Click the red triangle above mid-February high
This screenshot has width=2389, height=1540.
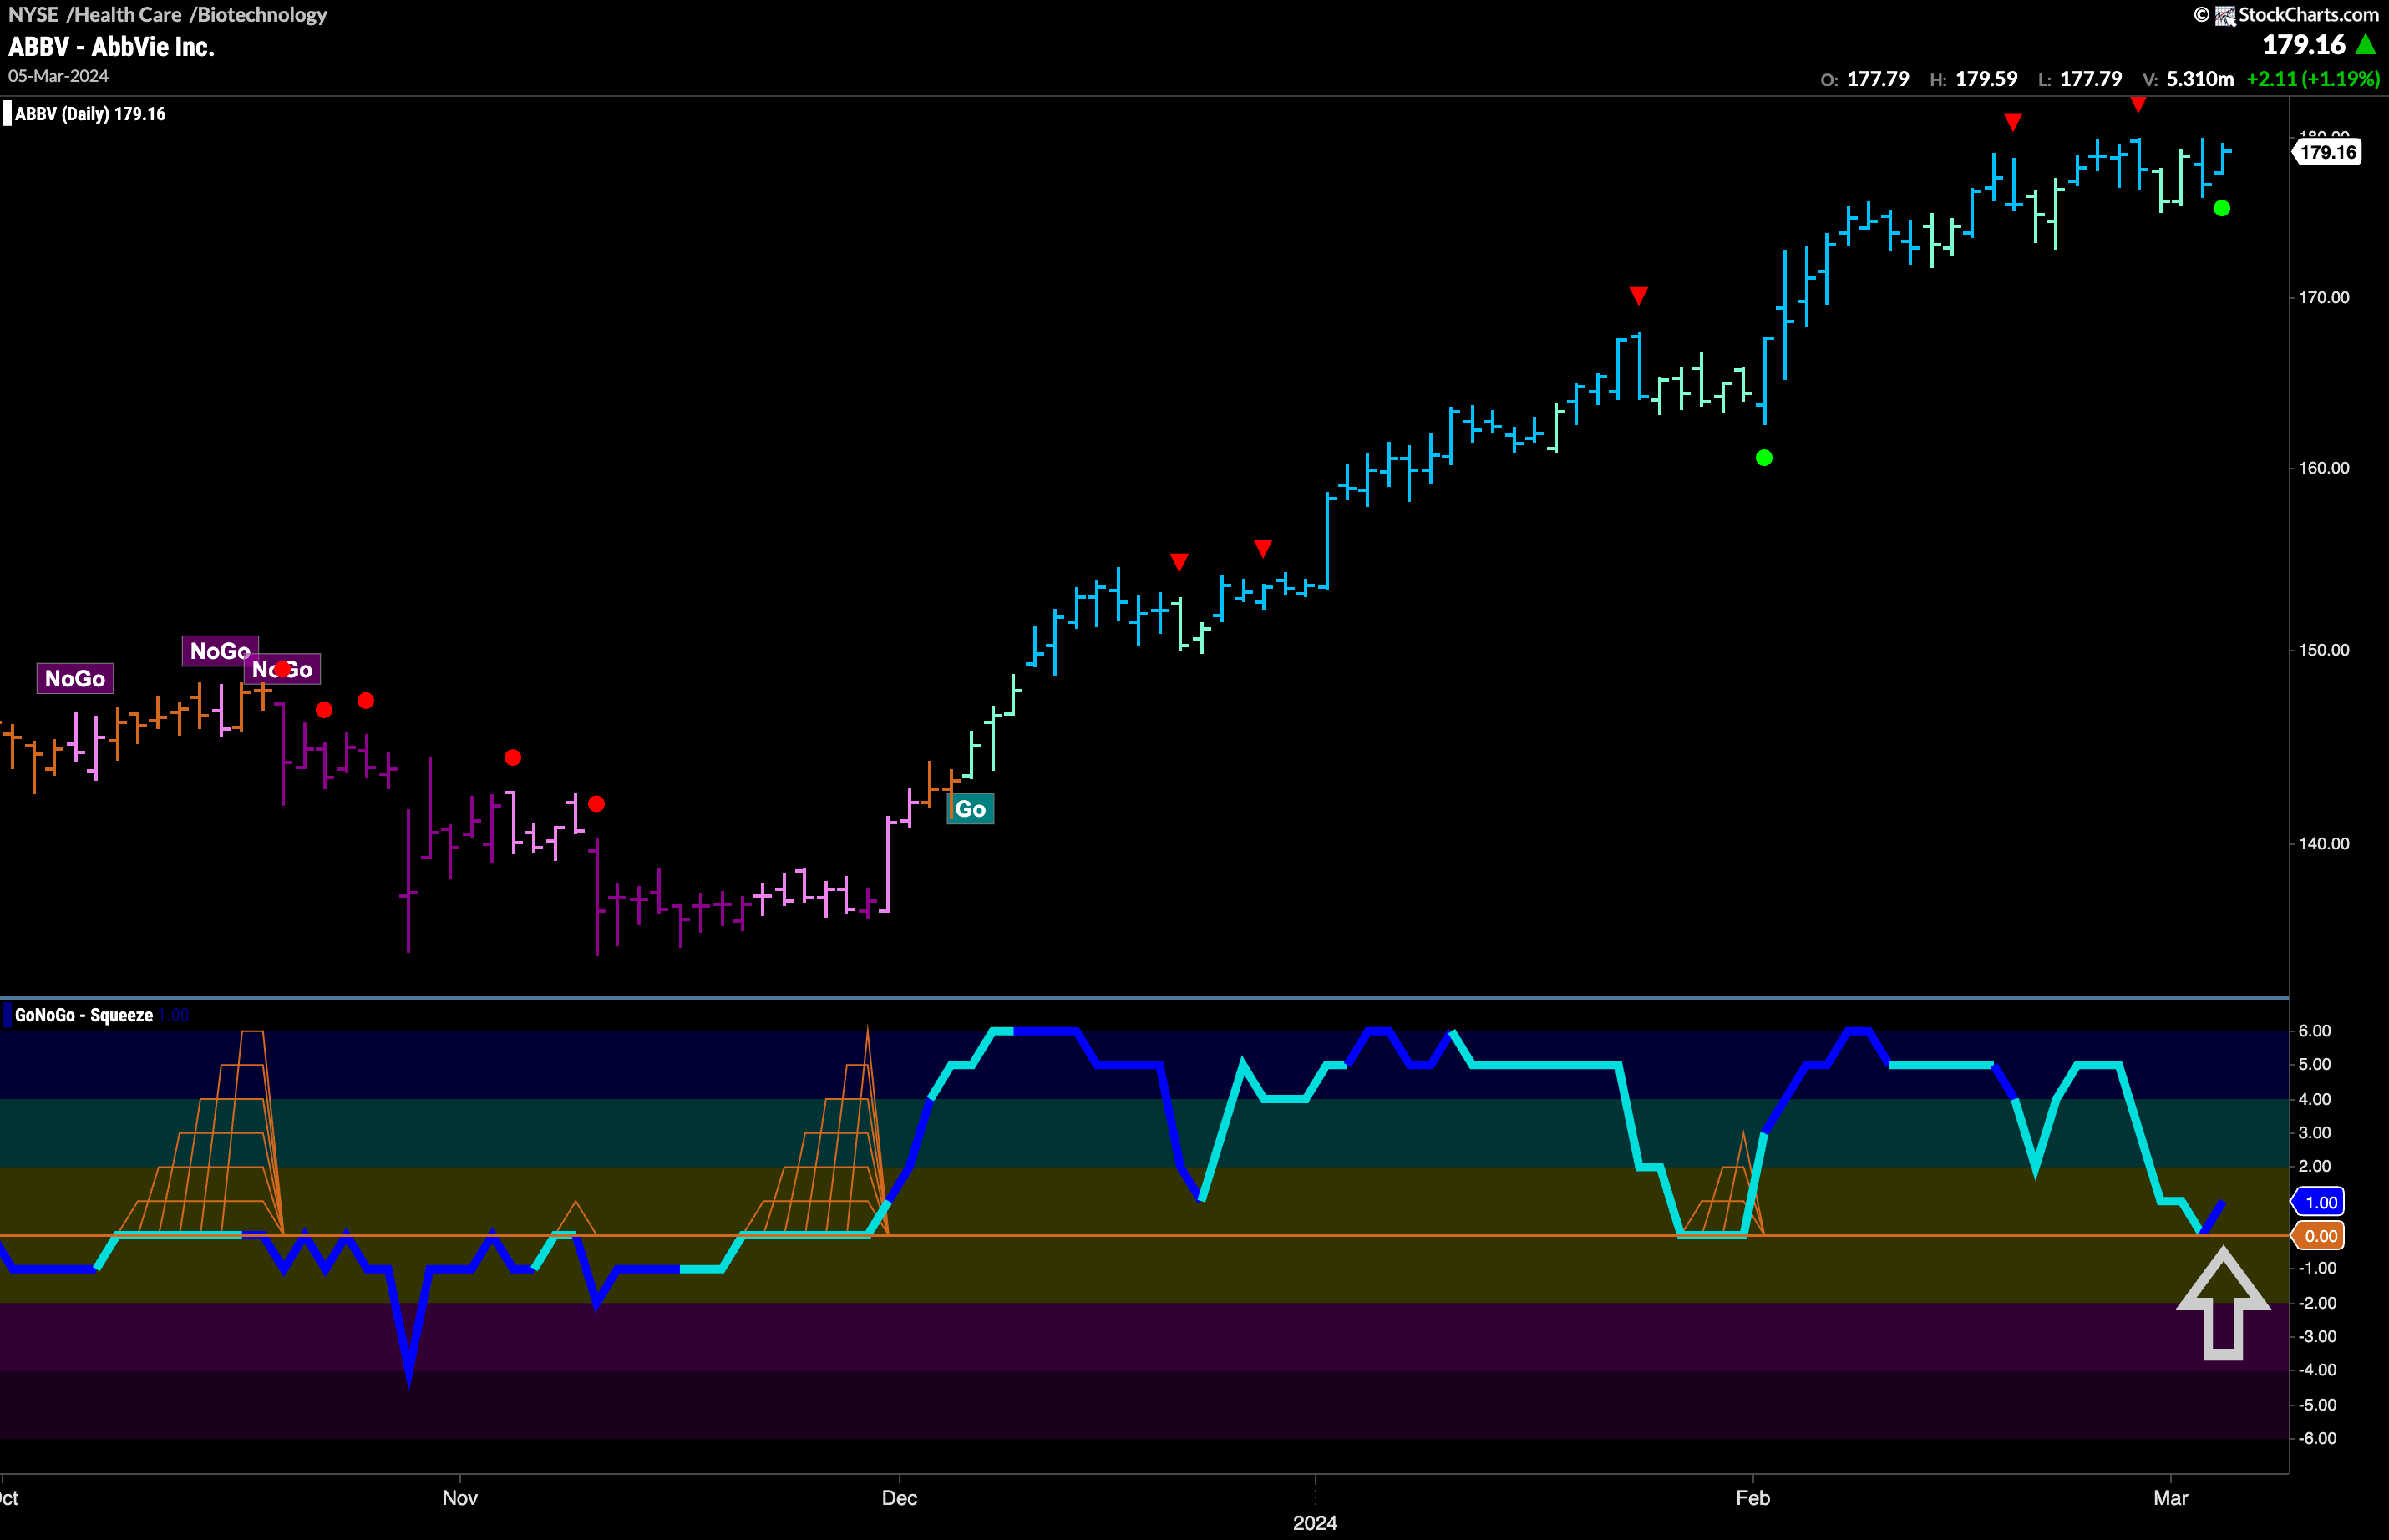[2013, 122]
